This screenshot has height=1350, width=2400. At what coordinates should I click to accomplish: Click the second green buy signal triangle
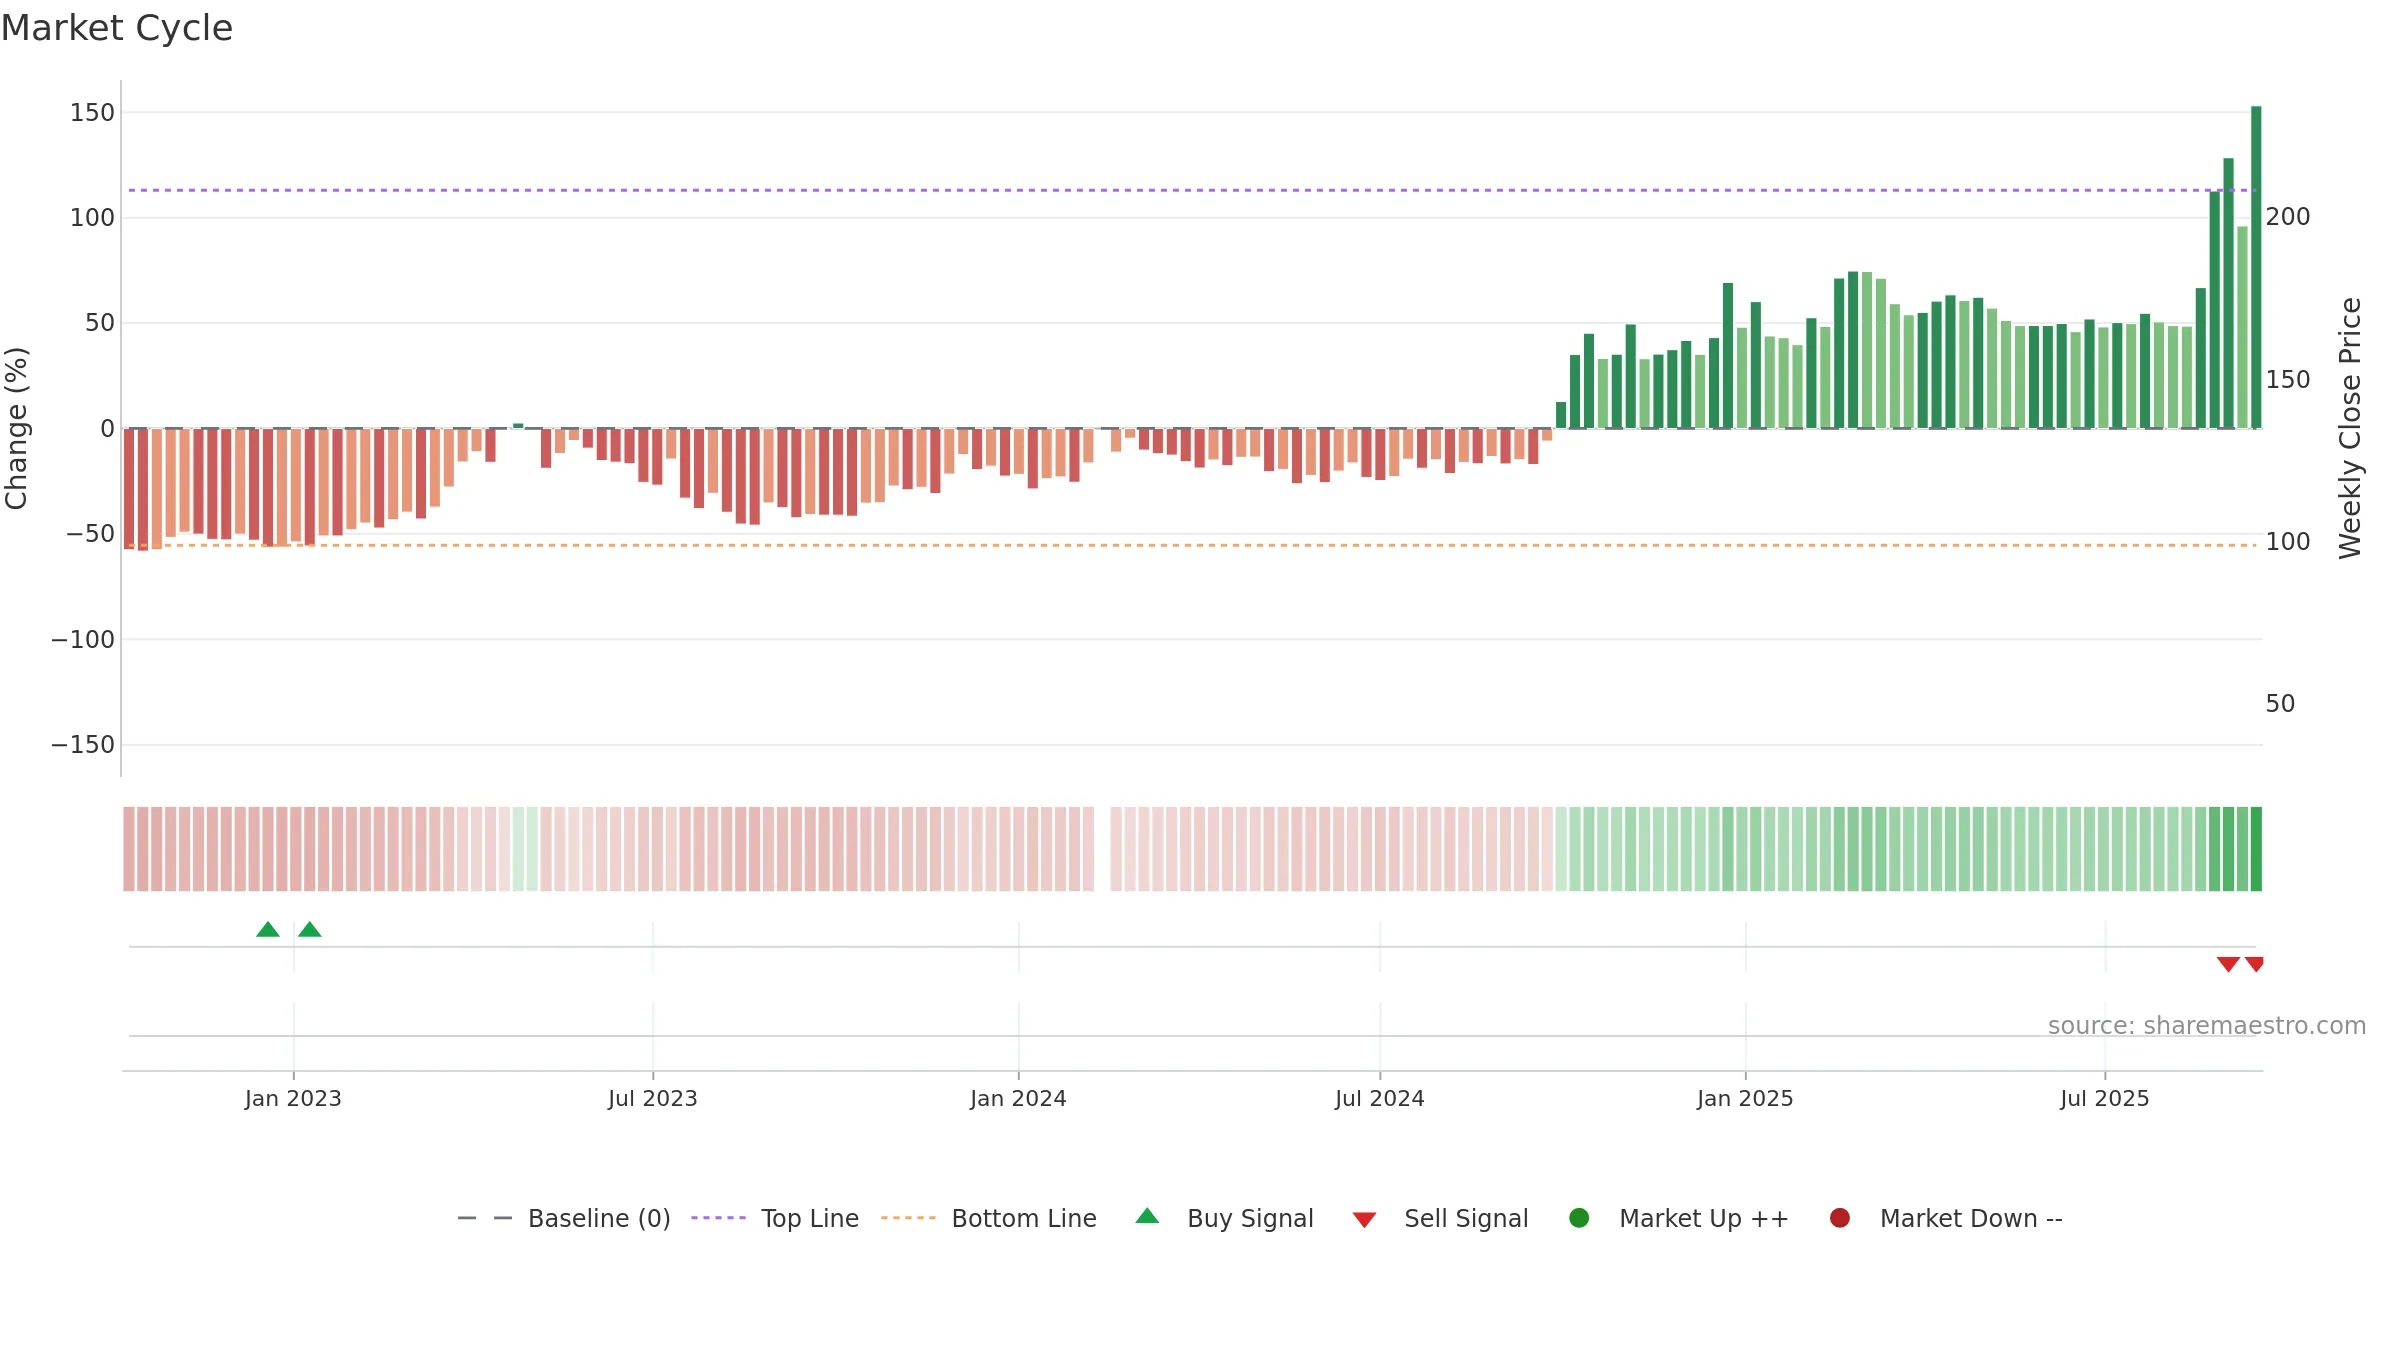pos(310,929)
